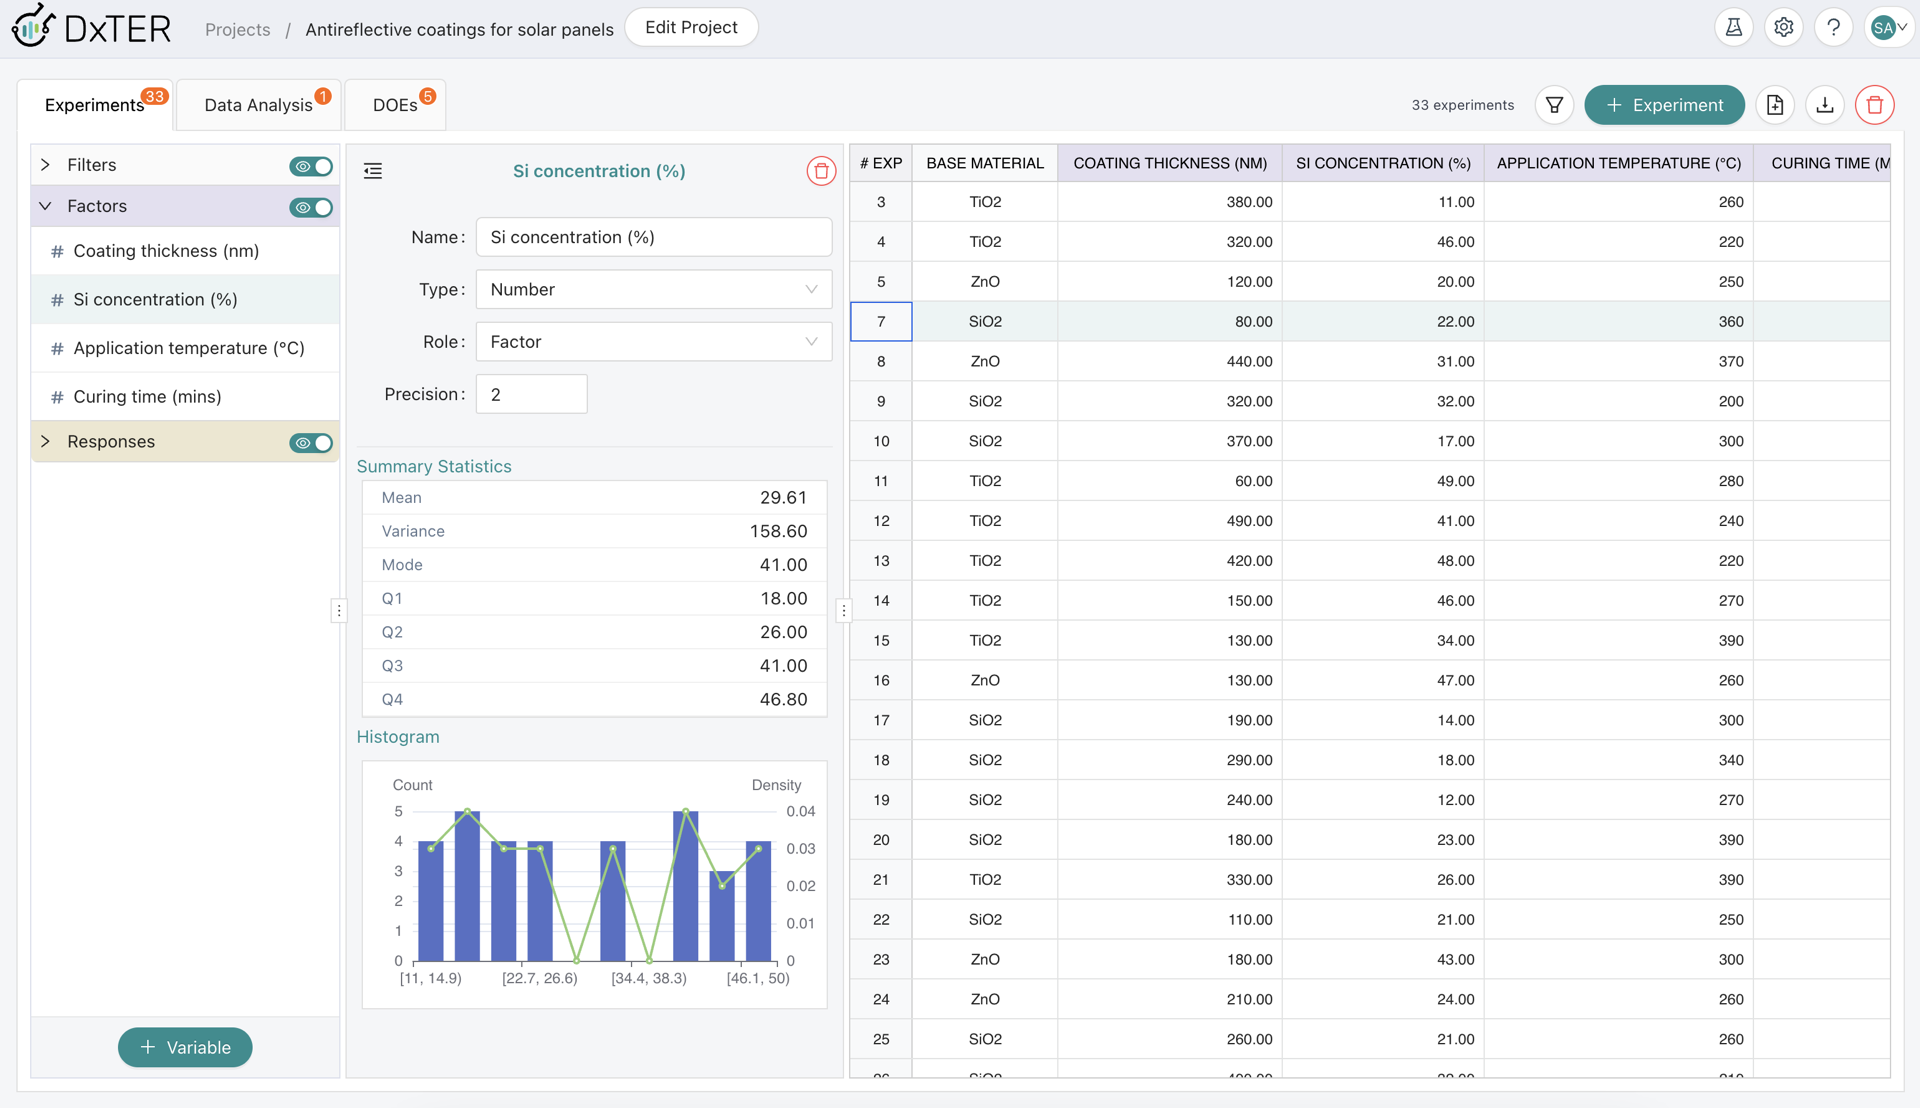This screenshot has width=1920, height=1108.
Task: Click the red delete experiments trash icon
Action: [1874, 105]
